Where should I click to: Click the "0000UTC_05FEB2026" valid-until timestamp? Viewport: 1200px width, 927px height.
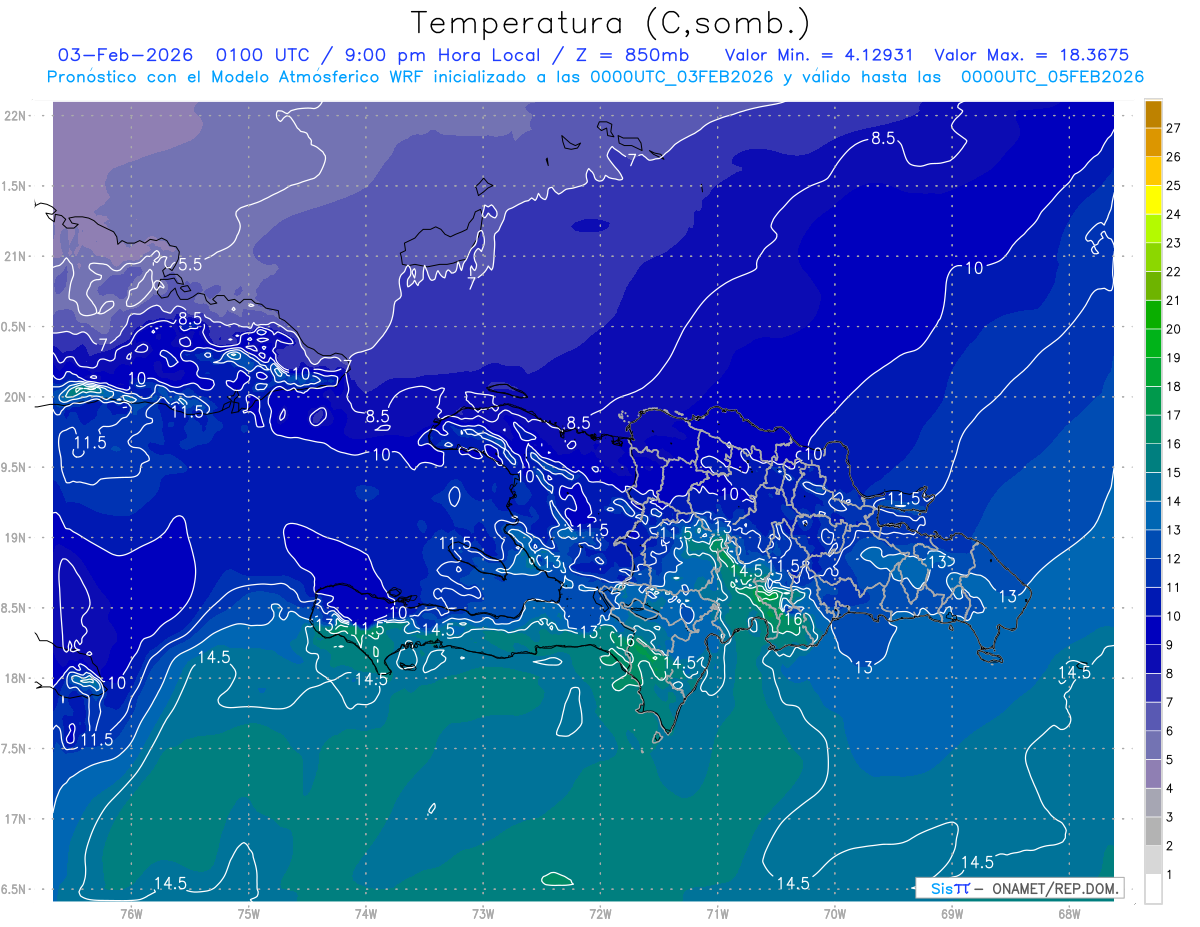(1052, 77)
